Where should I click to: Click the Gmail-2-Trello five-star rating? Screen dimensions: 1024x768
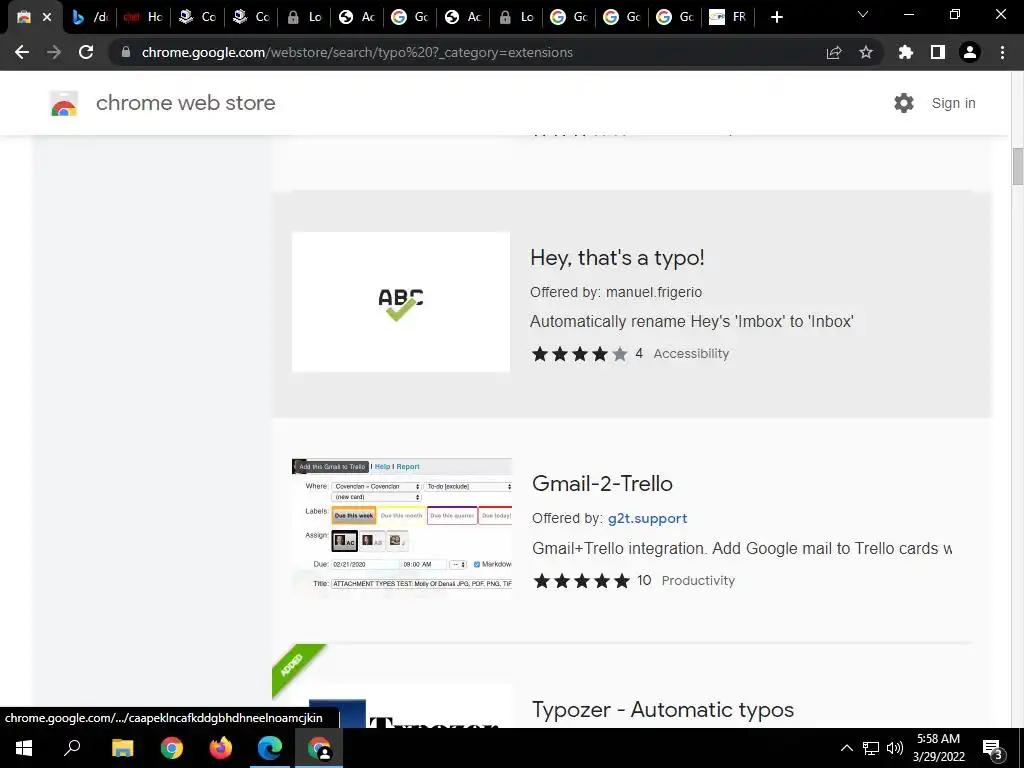coord(581,581)
